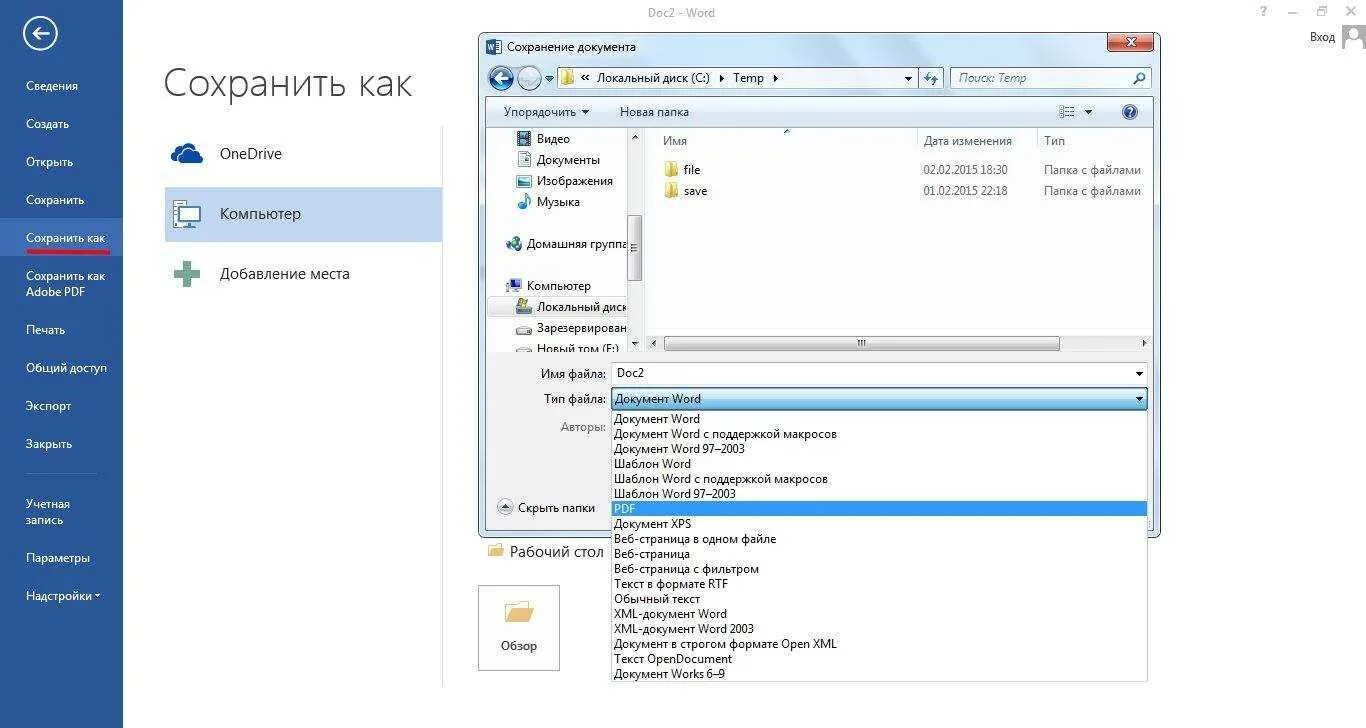Click the green plus Add Place icon

click(187, 274)
